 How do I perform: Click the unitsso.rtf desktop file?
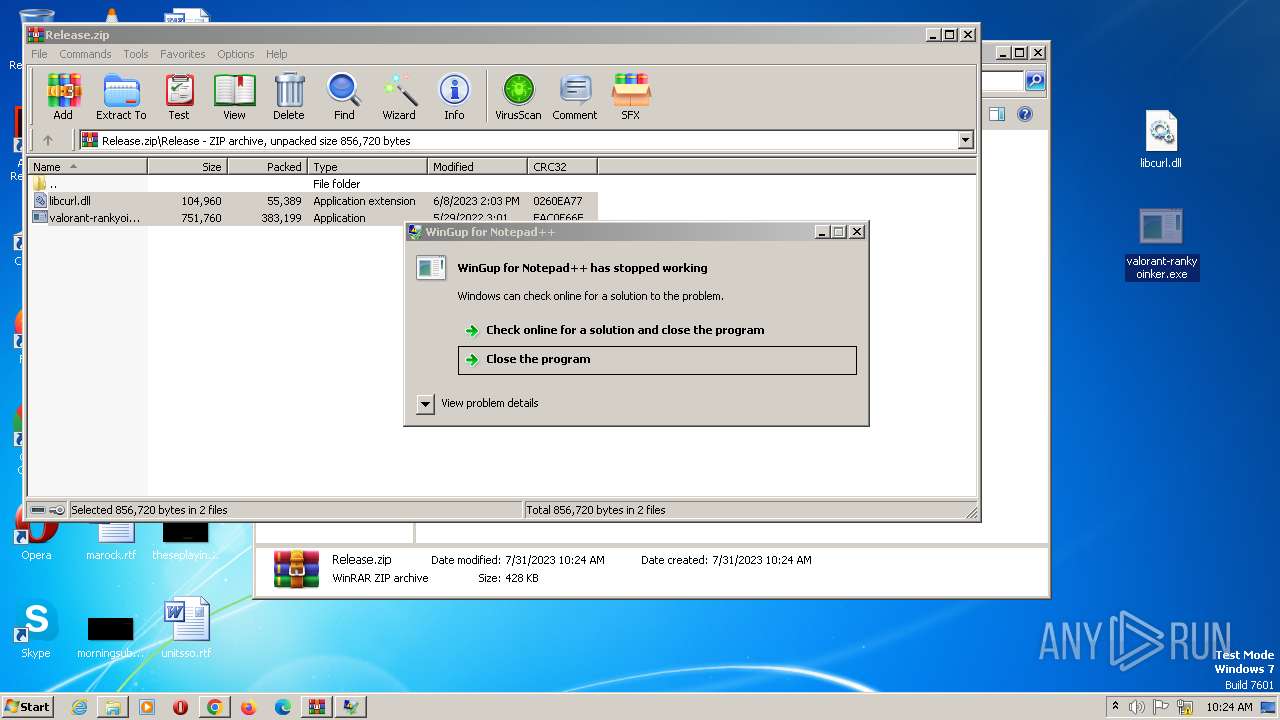(x=186, y=628)
